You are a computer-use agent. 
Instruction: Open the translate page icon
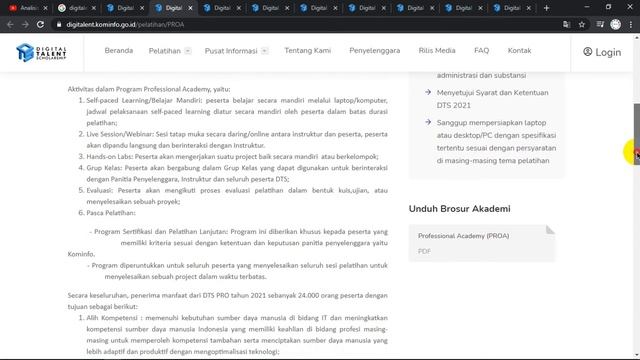coord(566,24)
